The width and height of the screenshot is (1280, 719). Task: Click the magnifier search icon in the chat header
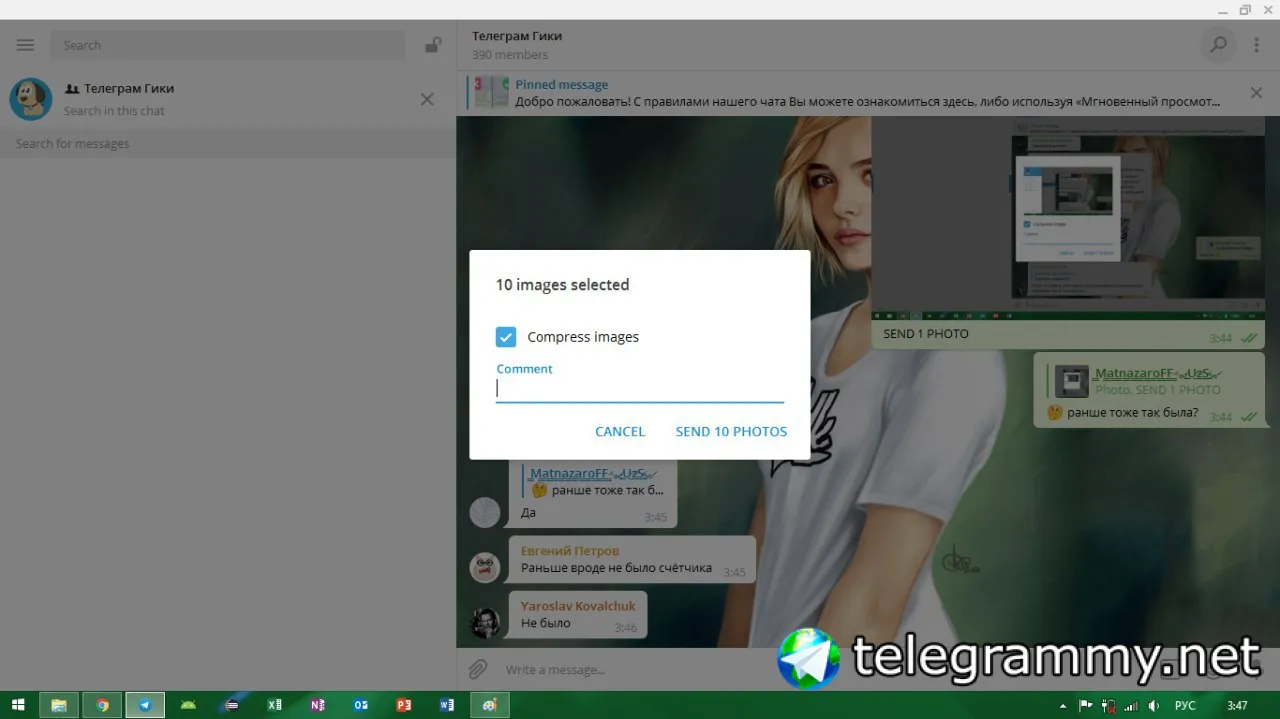1218,45
